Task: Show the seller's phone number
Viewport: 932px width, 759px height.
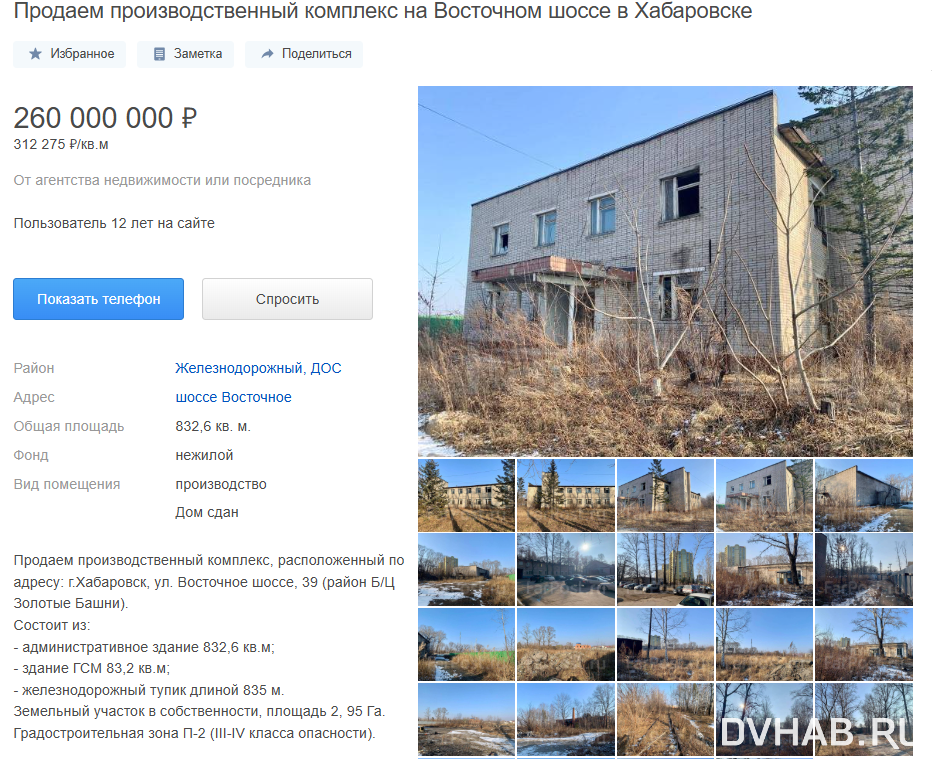Action: pyautogui.click(x=99, y=299)
